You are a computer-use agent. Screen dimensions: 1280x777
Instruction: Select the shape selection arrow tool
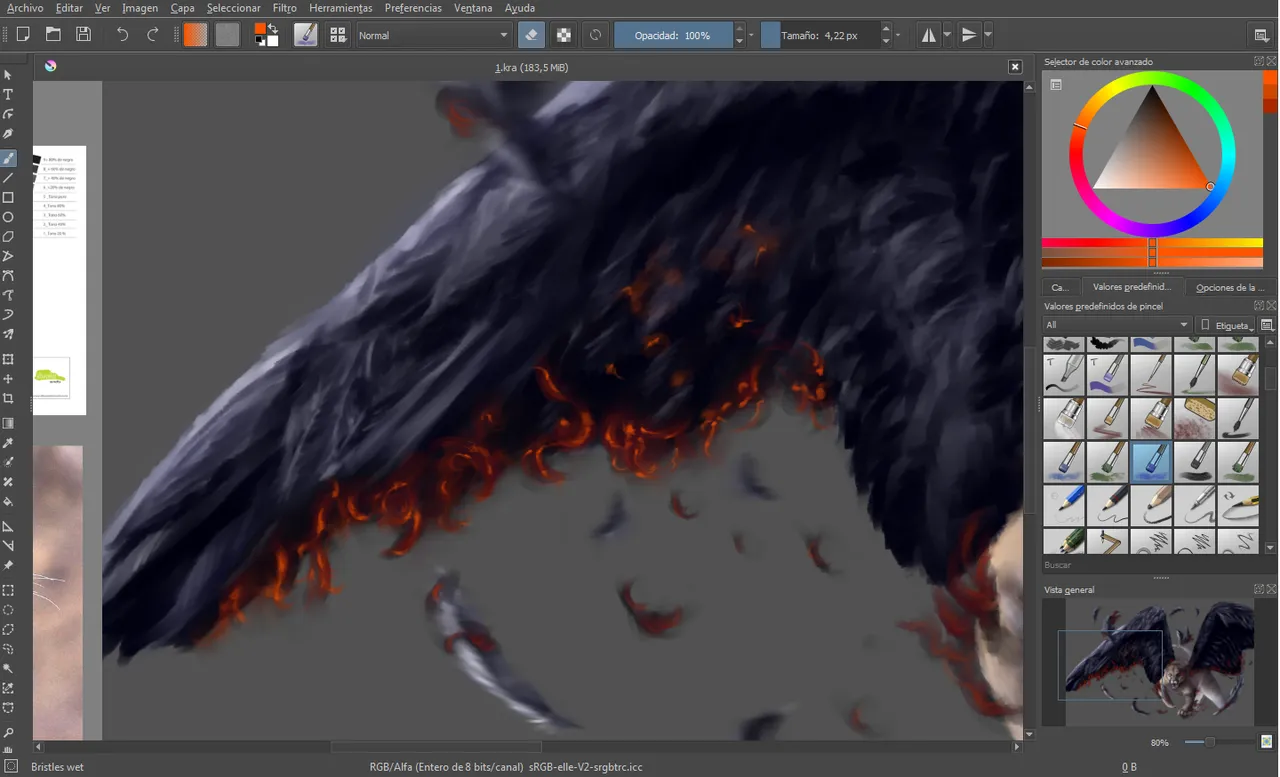pos(8,75)
